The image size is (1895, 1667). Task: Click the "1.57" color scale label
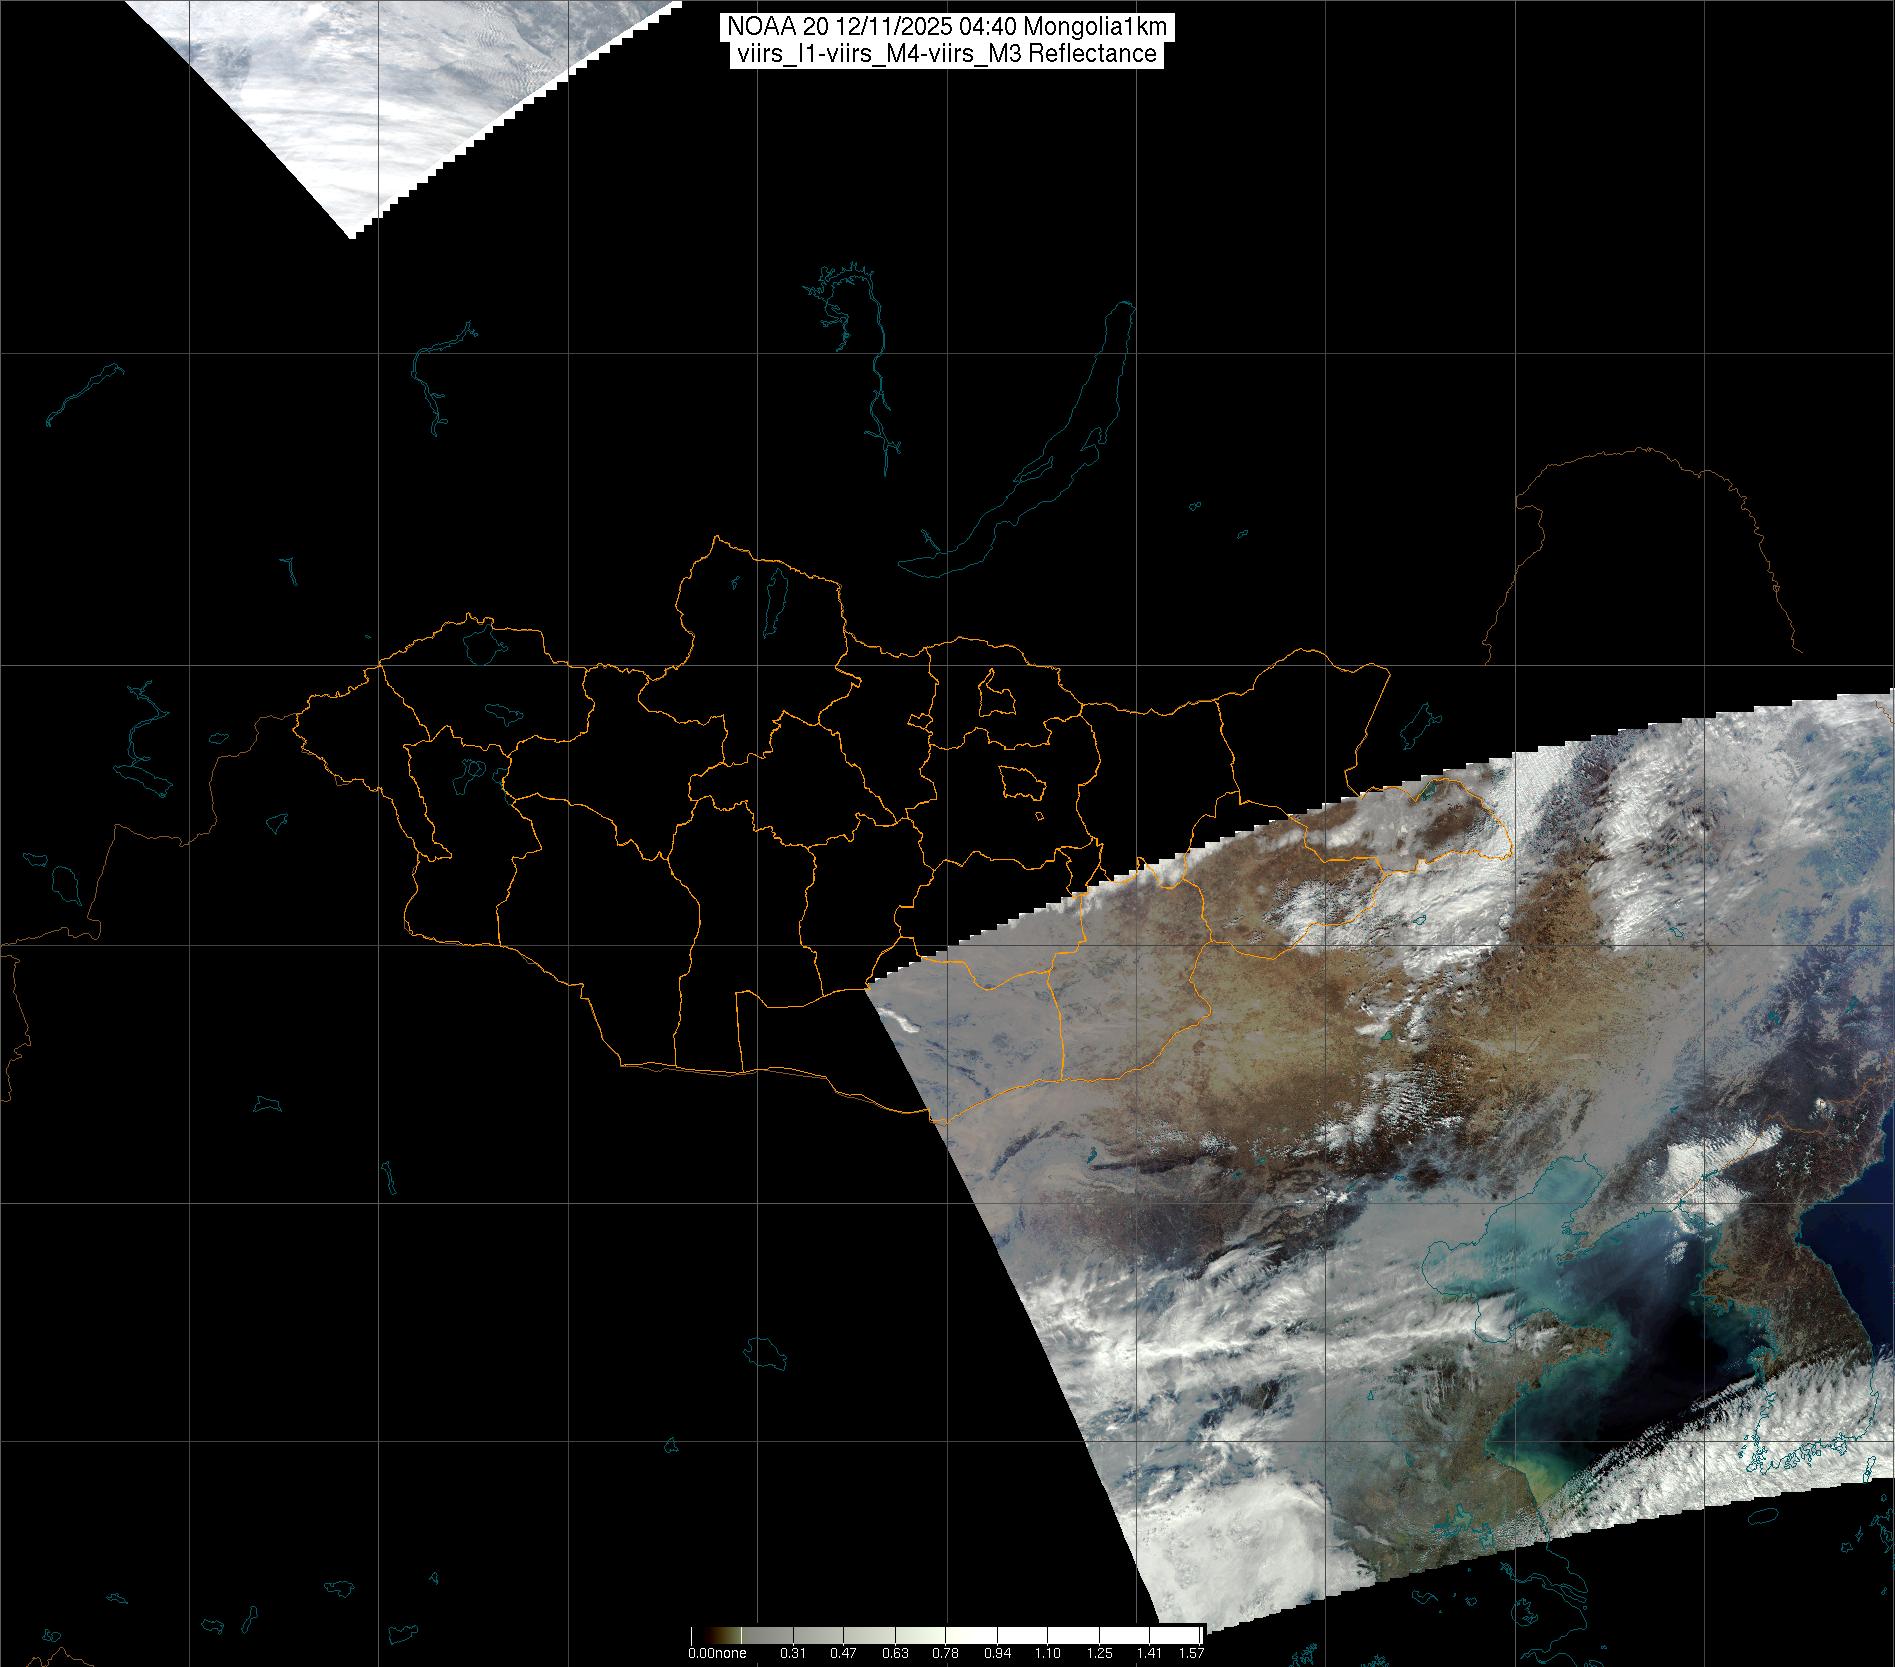point(1191,1653)
